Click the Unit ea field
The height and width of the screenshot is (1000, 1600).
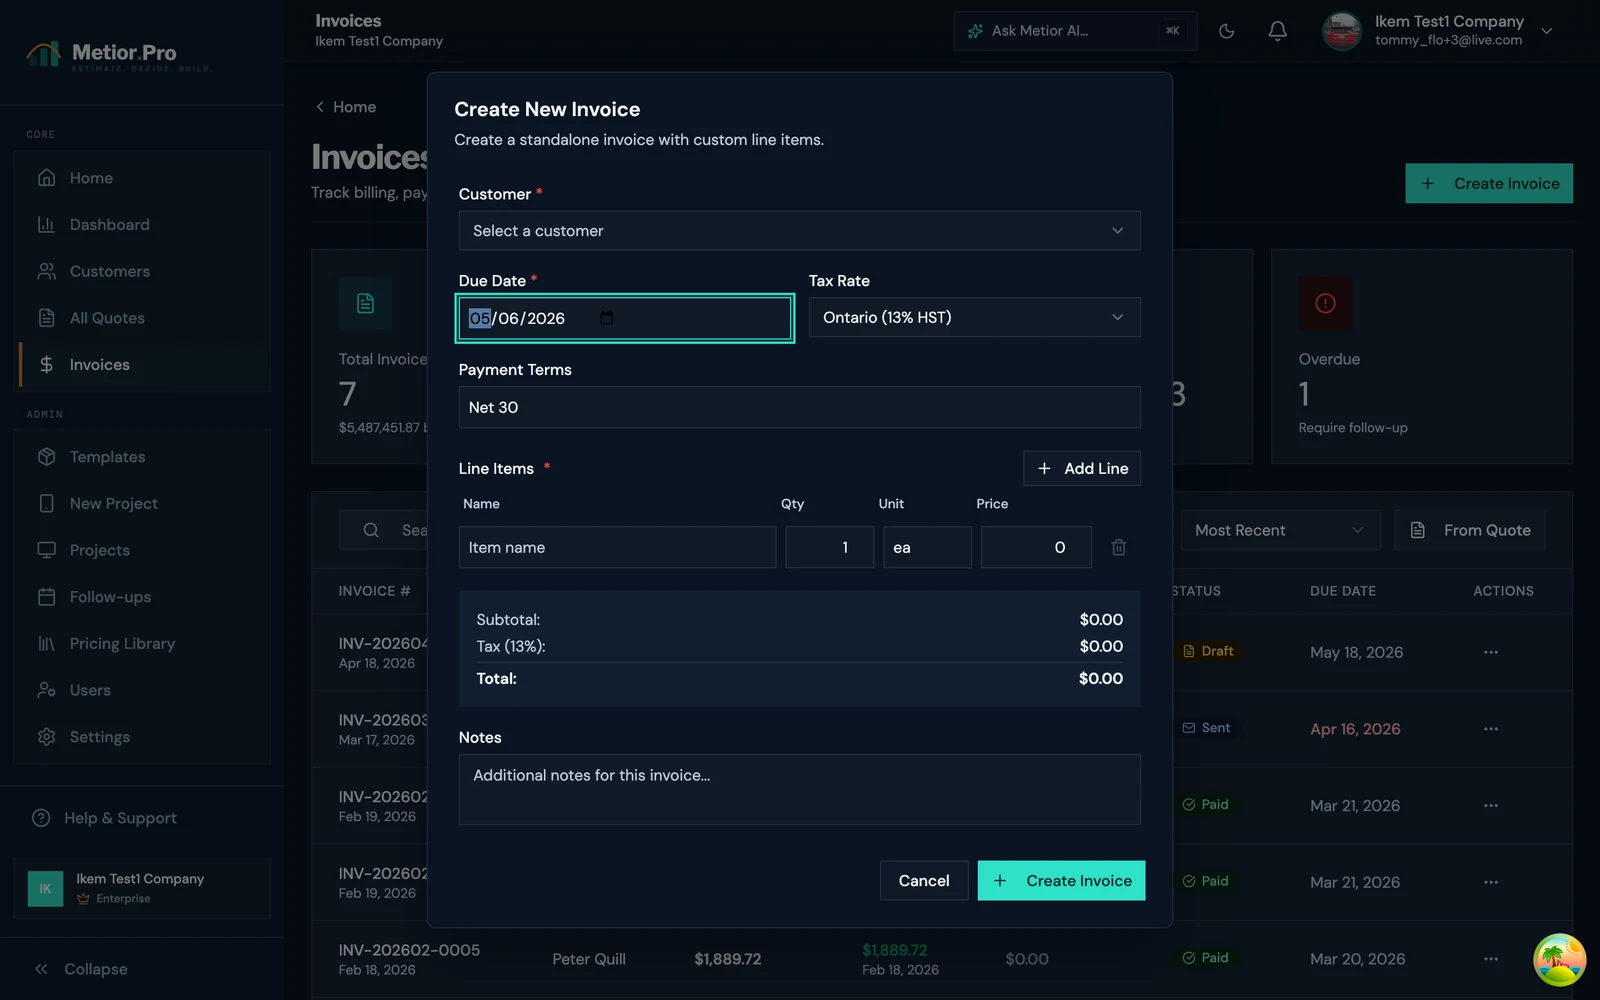927,547
